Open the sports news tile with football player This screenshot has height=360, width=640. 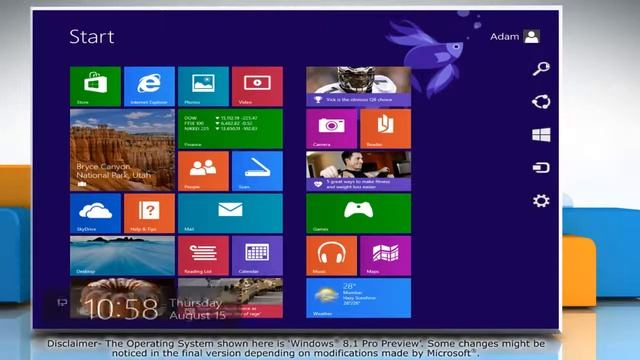pyautogui.click(x=358, y=87)
